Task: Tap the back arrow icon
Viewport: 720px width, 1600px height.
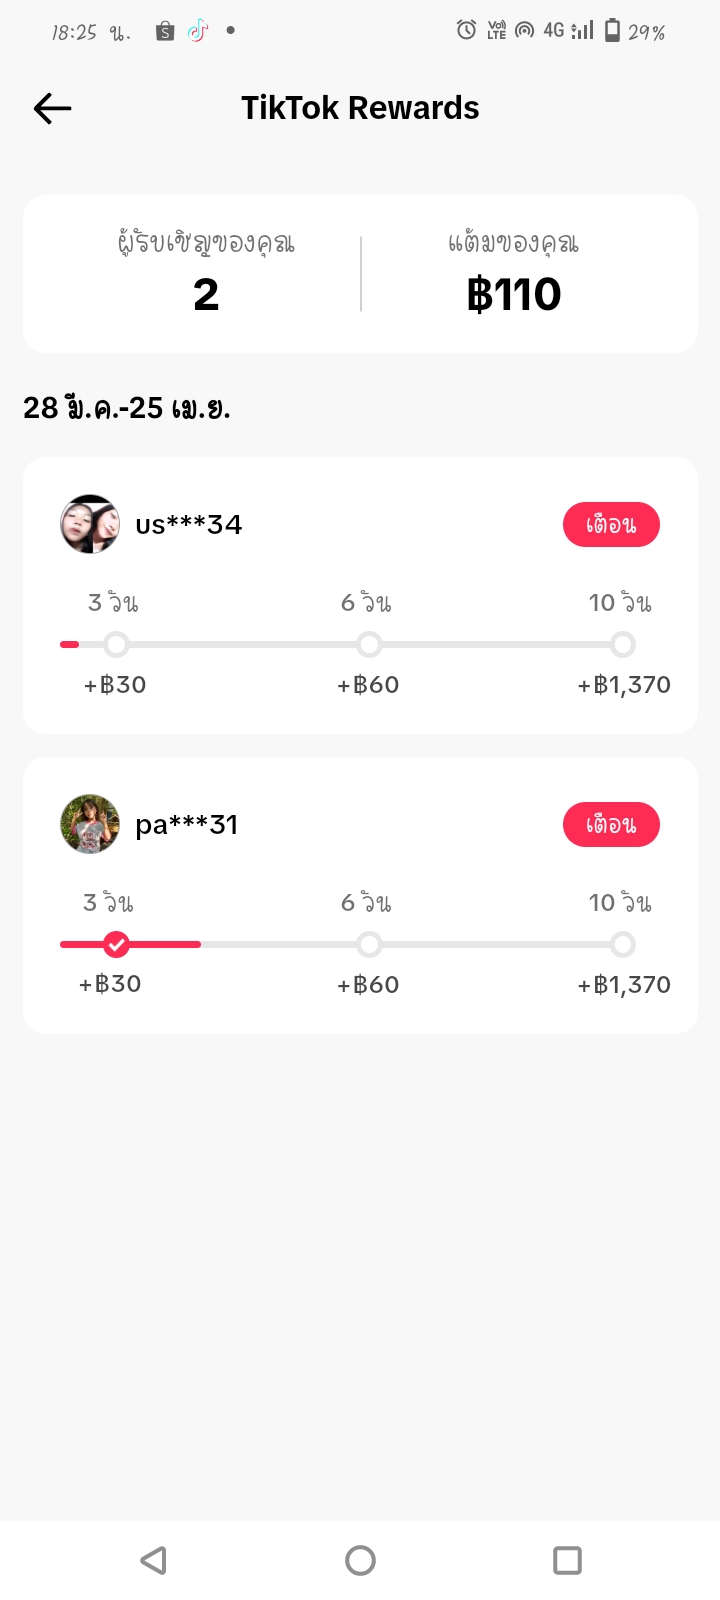Action: (52, 108)
